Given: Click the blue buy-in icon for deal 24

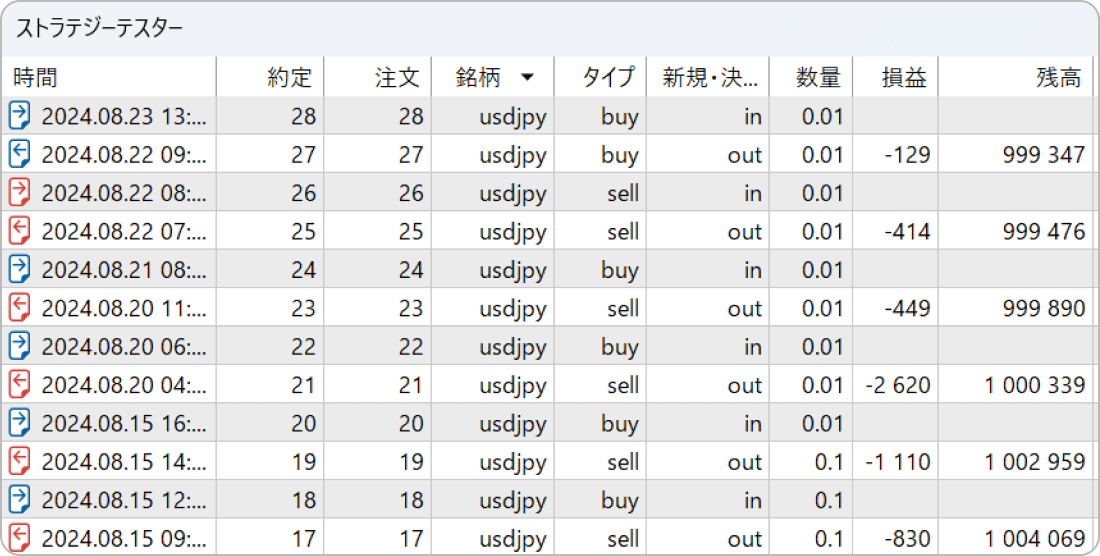Looking at the screenshot, I should click(20, 270).
